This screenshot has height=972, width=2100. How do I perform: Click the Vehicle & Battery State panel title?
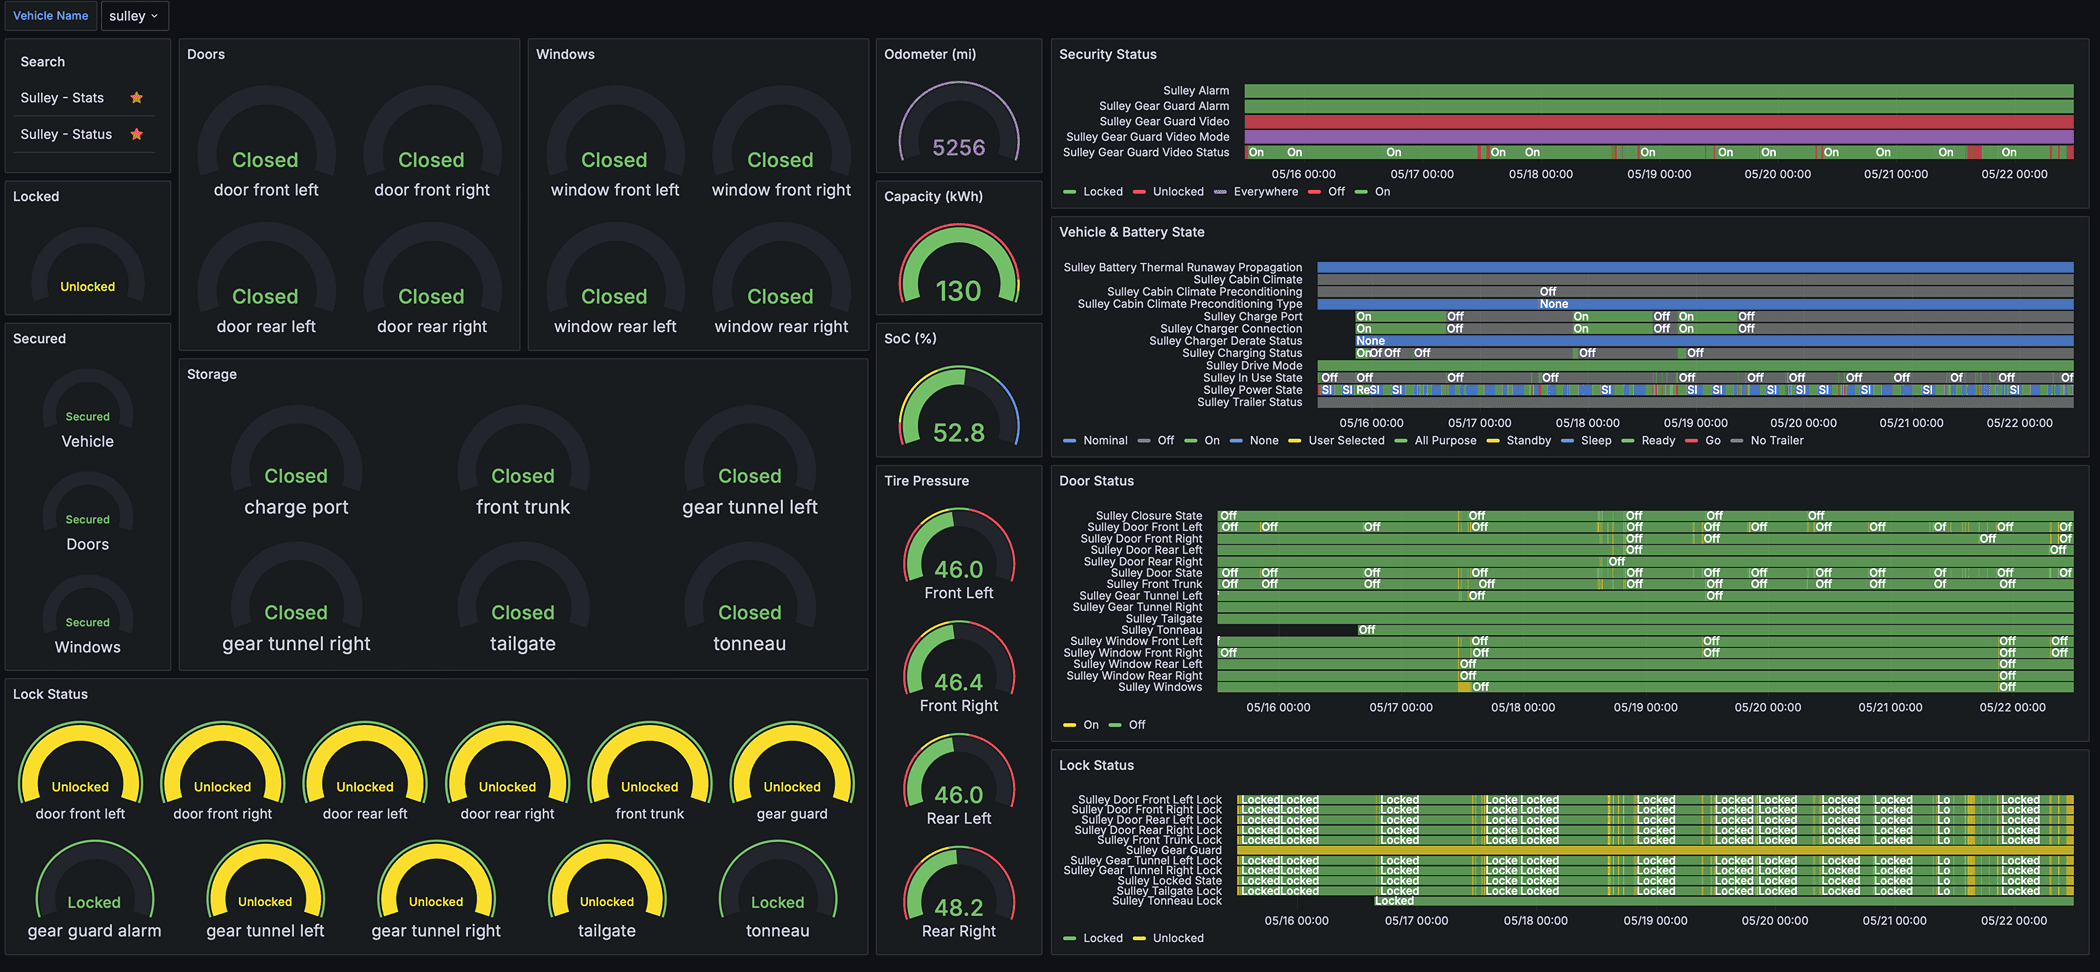pyautogui.click(x=1132, y=232)
